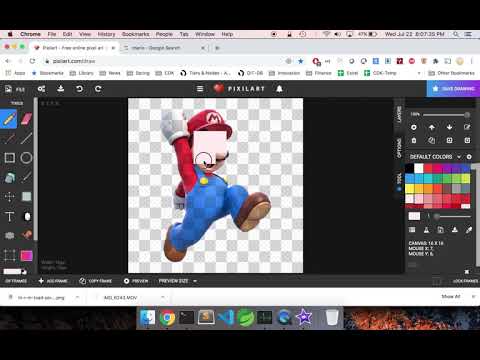Open the Library bookmarks folder

pyautogui.click(x=81, y=73)
